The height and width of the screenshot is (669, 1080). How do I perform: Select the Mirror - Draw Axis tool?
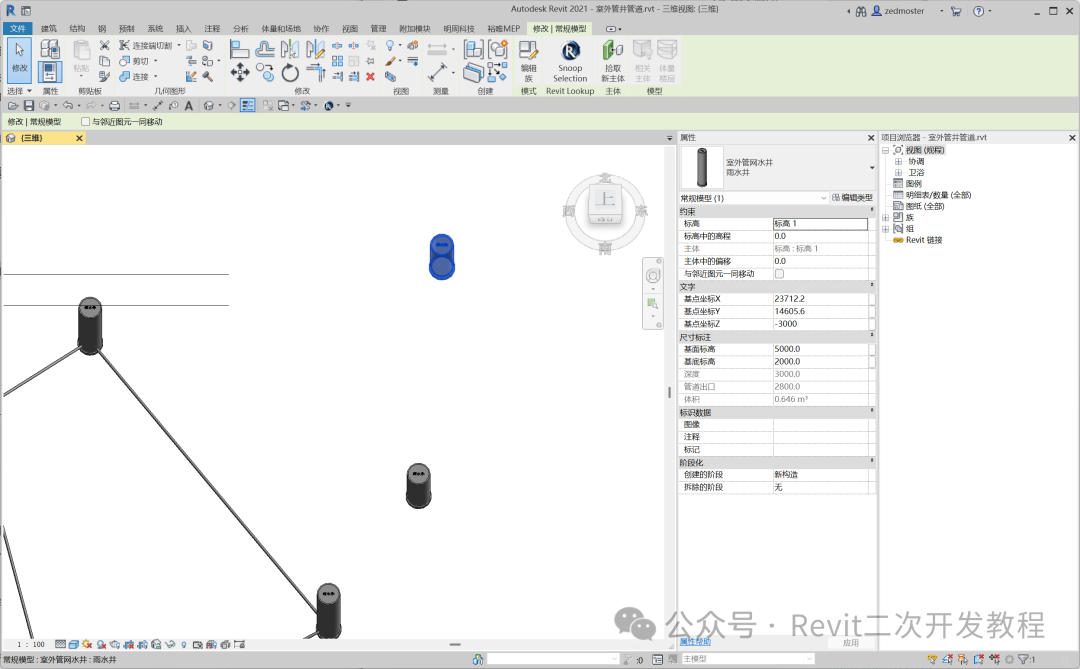pos(315,49)
